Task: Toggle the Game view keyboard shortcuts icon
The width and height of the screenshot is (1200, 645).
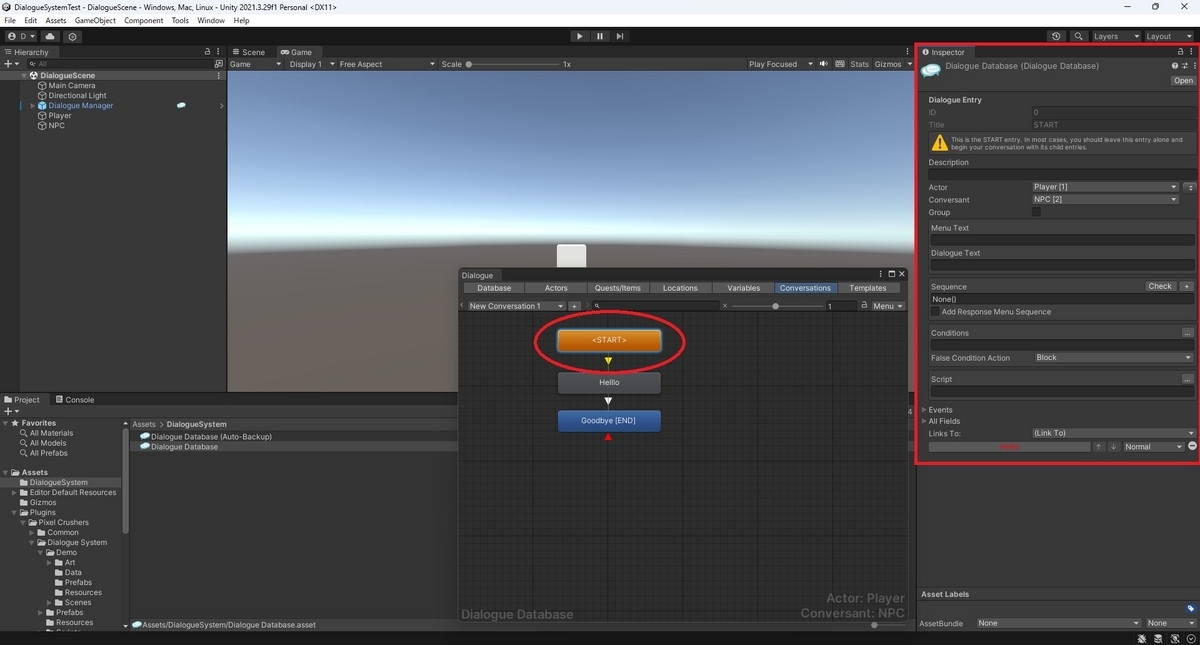Action: (x=839, y=64)
